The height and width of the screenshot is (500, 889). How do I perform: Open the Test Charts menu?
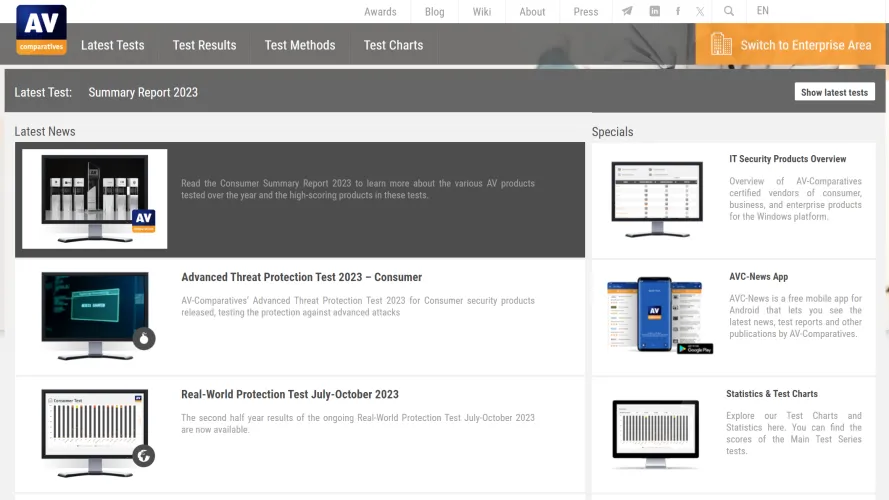[x=393, y=45]
